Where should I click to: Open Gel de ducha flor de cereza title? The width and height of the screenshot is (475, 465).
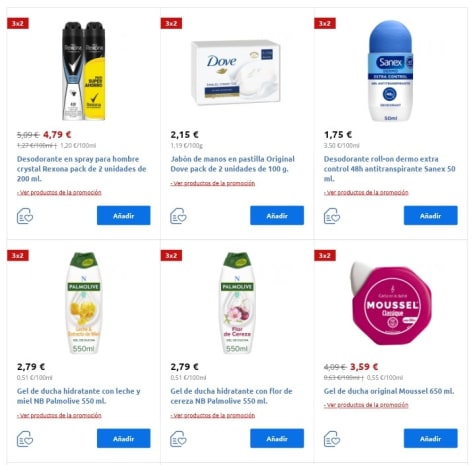pos(231,396)
